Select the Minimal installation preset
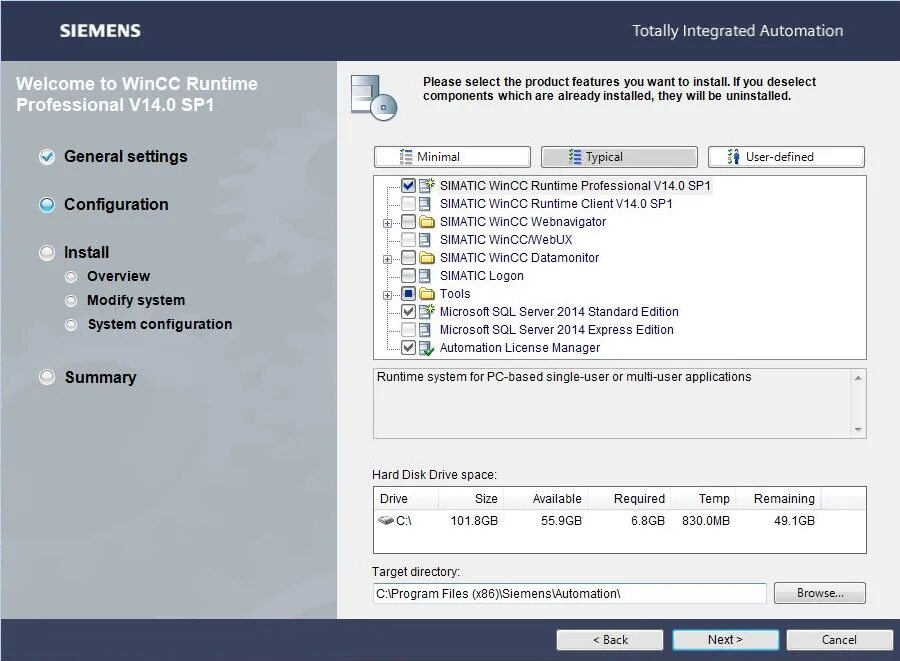This screenshot has width=900, height=661. tap(452, 157)
